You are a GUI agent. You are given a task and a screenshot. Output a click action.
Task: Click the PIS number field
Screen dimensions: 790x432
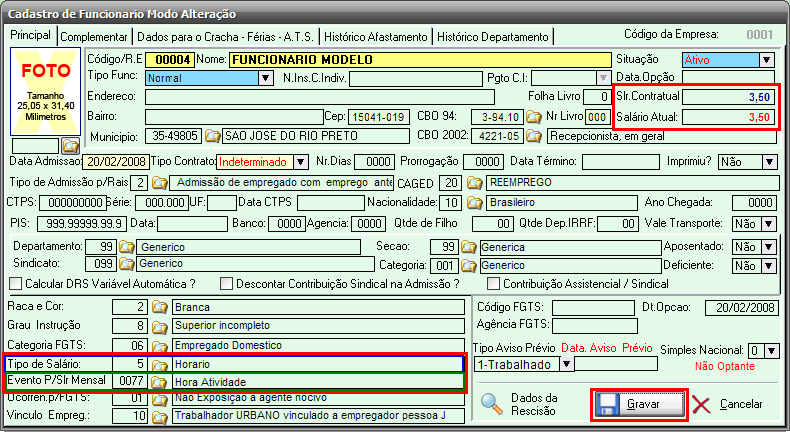[x=83, y=224]
